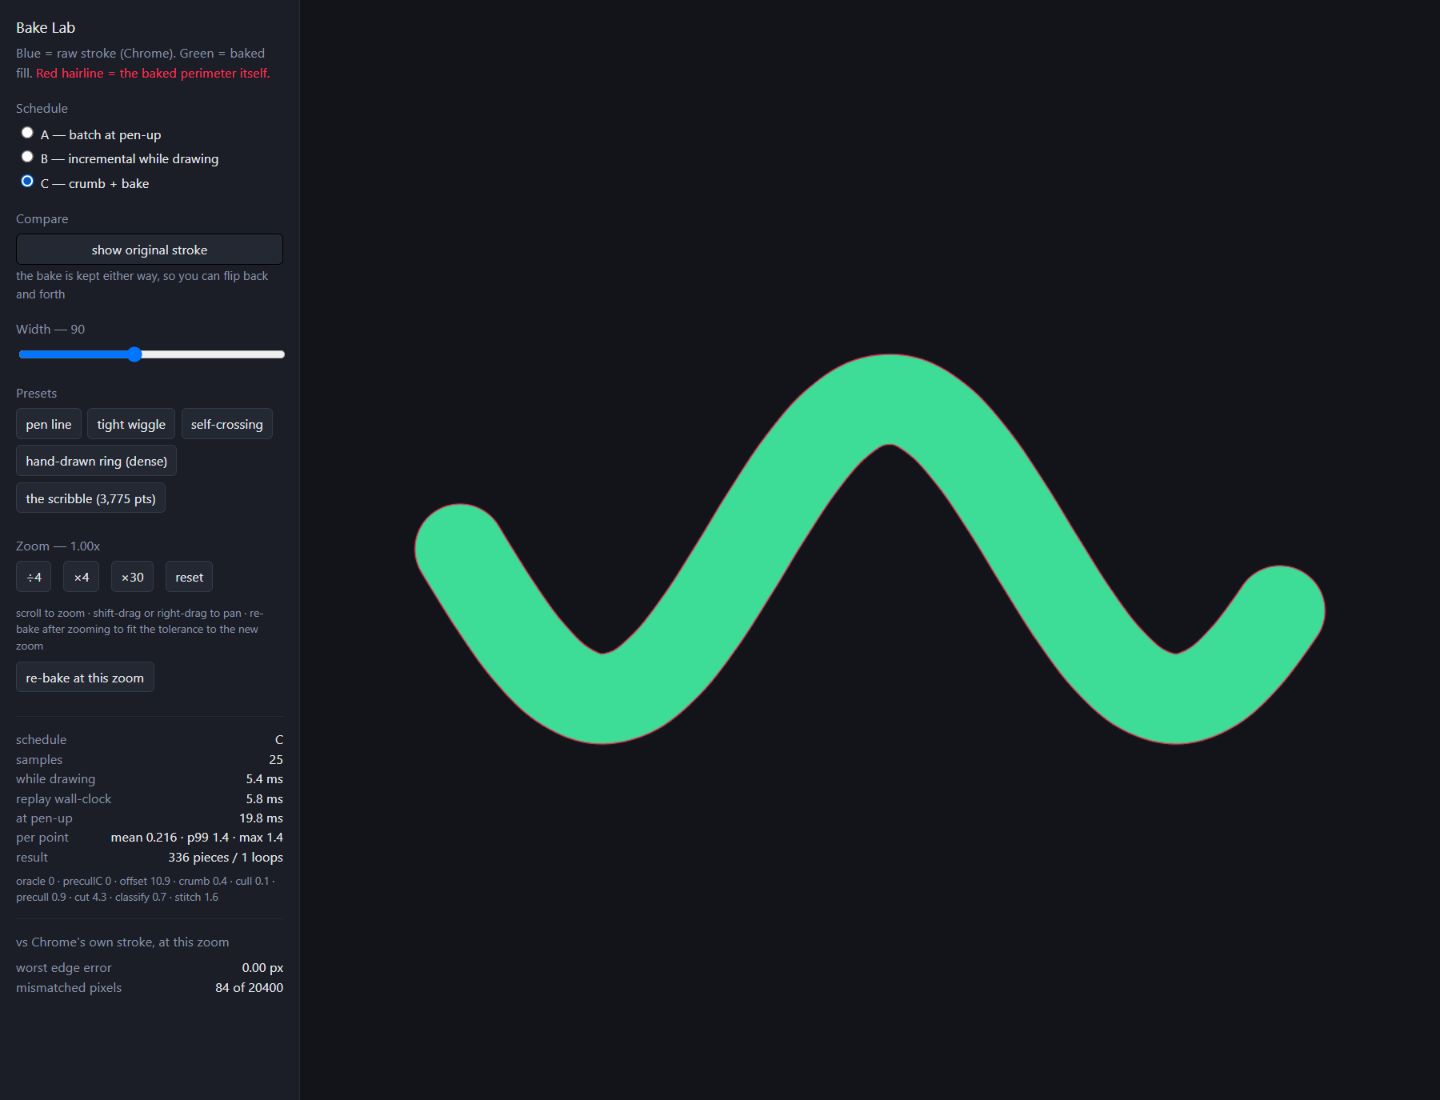Load the pen line preset

[x=48, y=424]
